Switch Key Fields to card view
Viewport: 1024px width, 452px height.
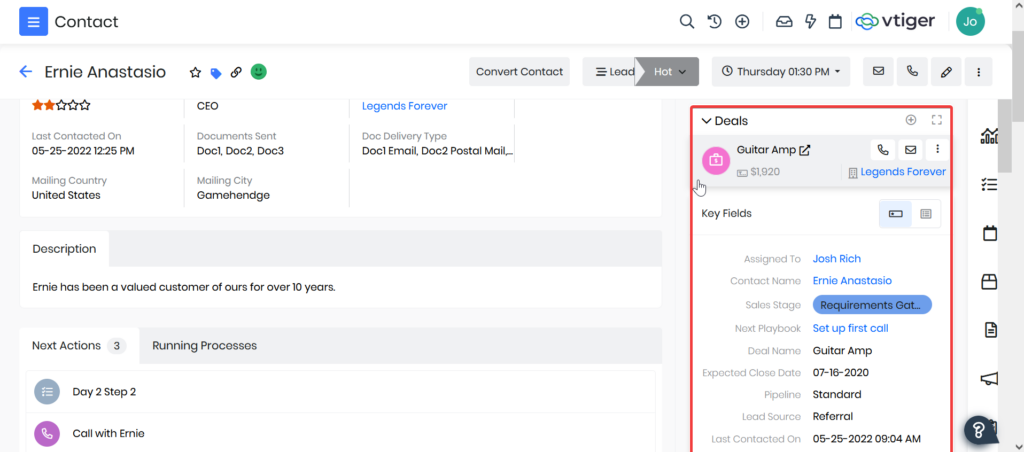[x=895, y=214]
